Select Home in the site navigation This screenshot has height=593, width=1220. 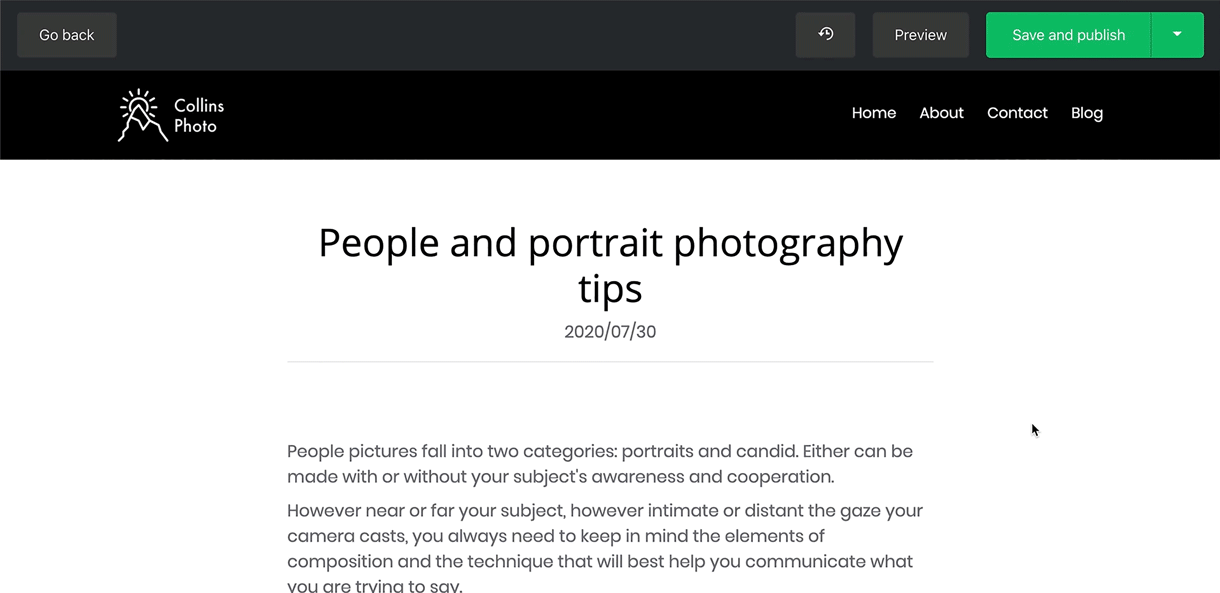click(874, 113)
